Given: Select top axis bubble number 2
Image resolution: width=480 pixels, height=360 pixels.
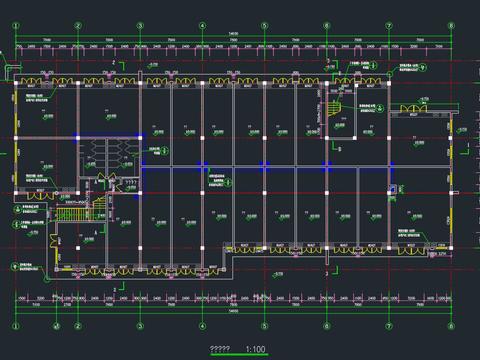Looking at the screenshot, I should pyautogui.click(x=78, y=26).
